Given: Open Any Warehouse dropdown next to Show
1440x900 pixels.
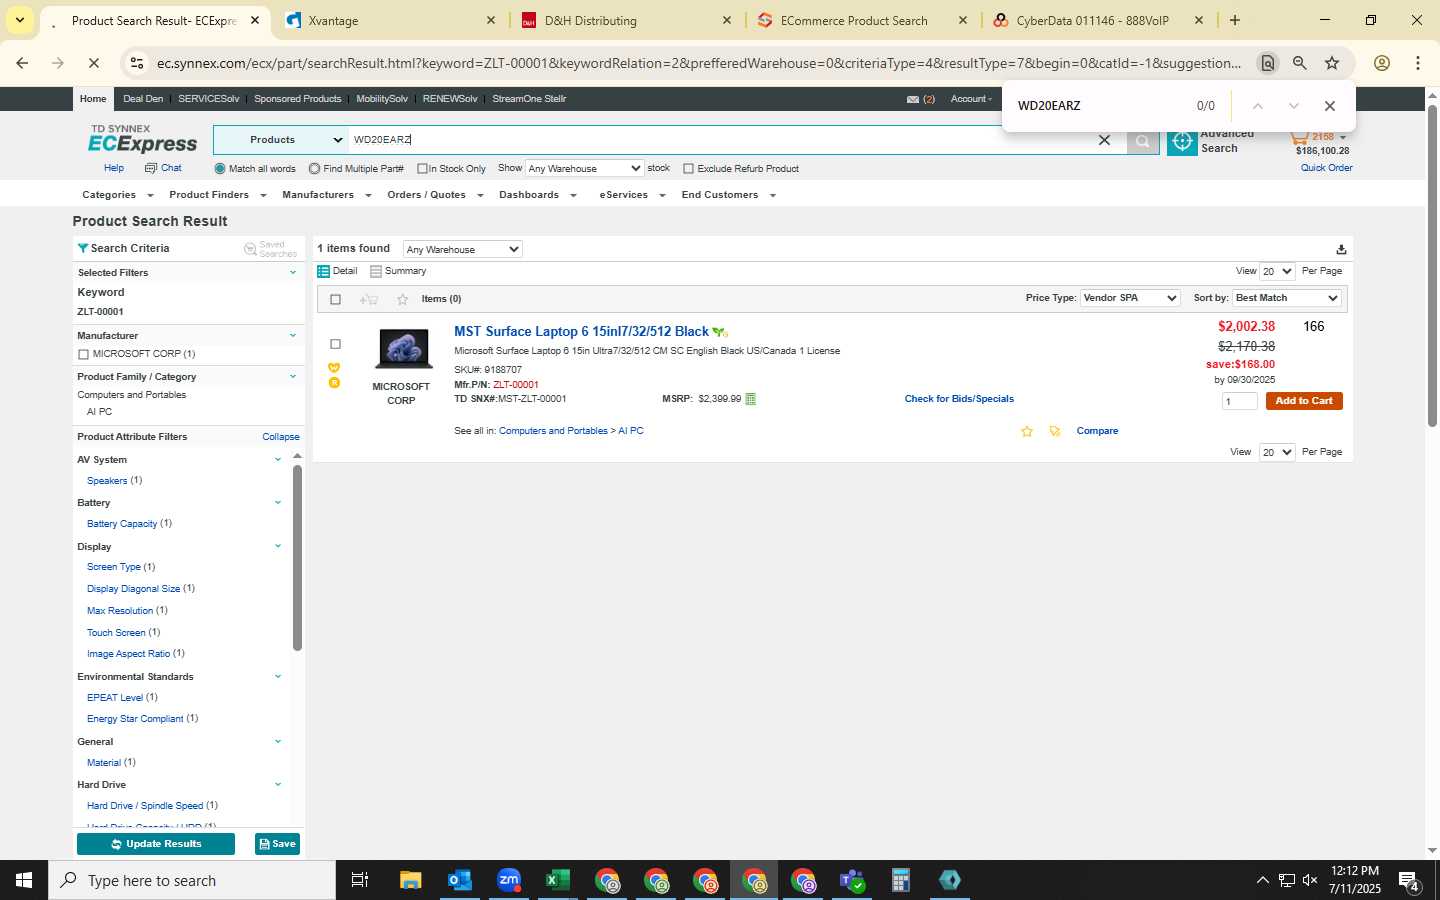Looking at the screenshot, I should tap(584, 168).
